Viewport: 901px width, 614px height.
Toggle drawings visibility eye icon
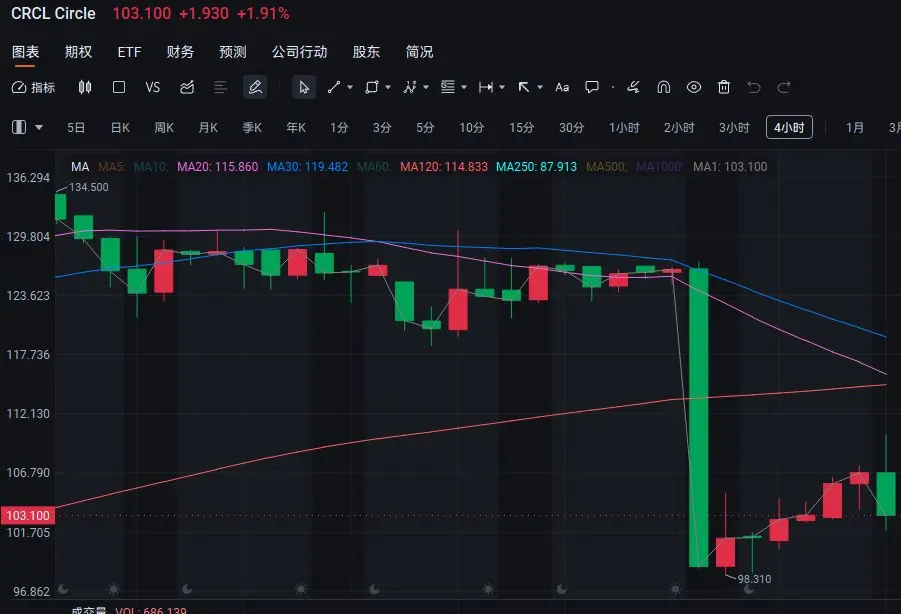point(694,87)
